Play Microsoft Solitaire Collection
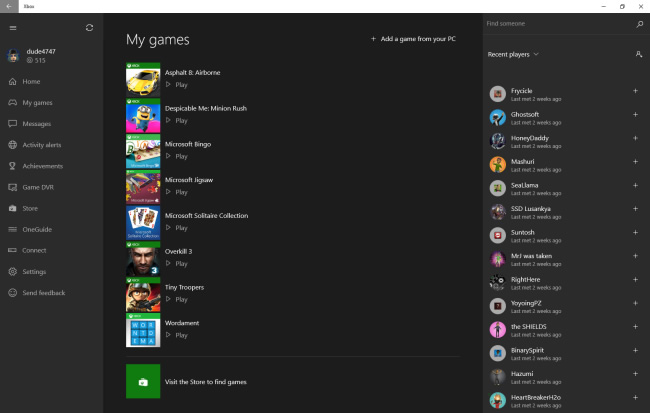 pos(177,228)
